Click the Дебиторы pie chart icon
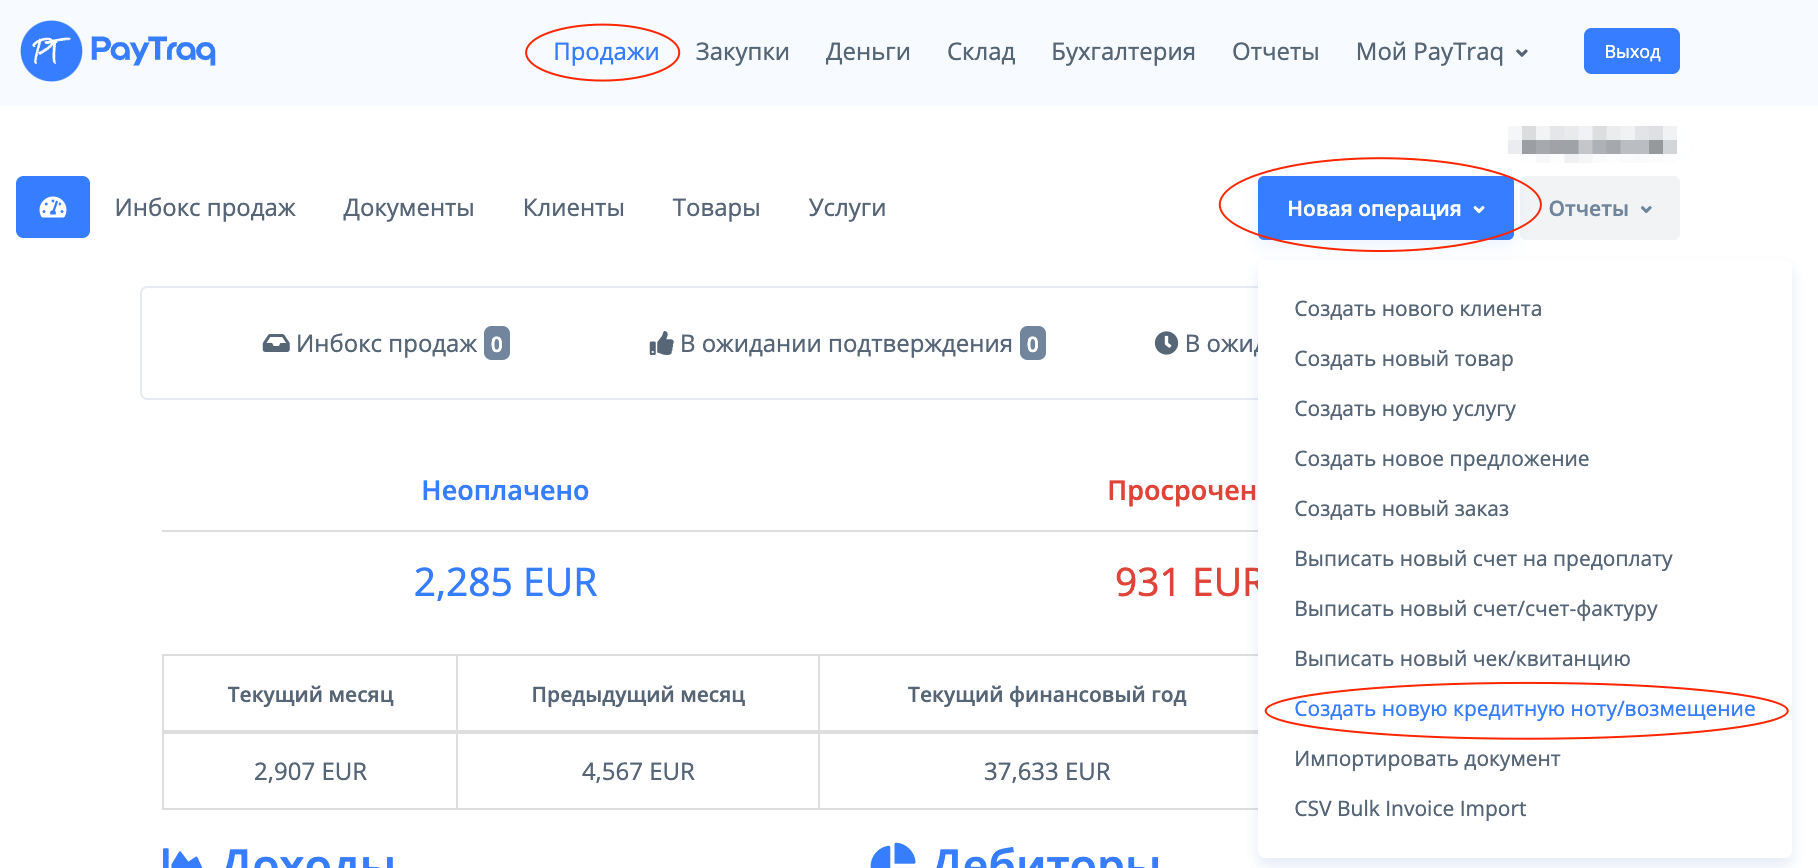Viewport: 1818px width, 868px height. coord(893,856)
